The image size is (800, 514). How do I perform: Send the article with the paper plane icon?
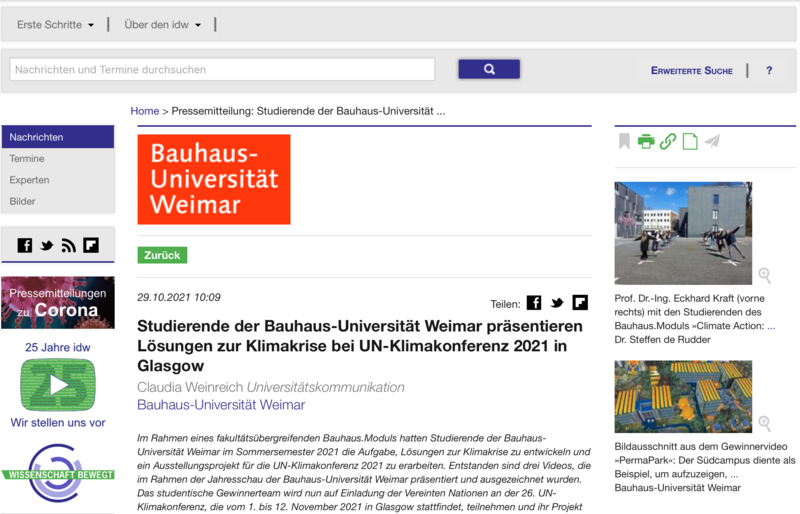click(x=712, y=141)
